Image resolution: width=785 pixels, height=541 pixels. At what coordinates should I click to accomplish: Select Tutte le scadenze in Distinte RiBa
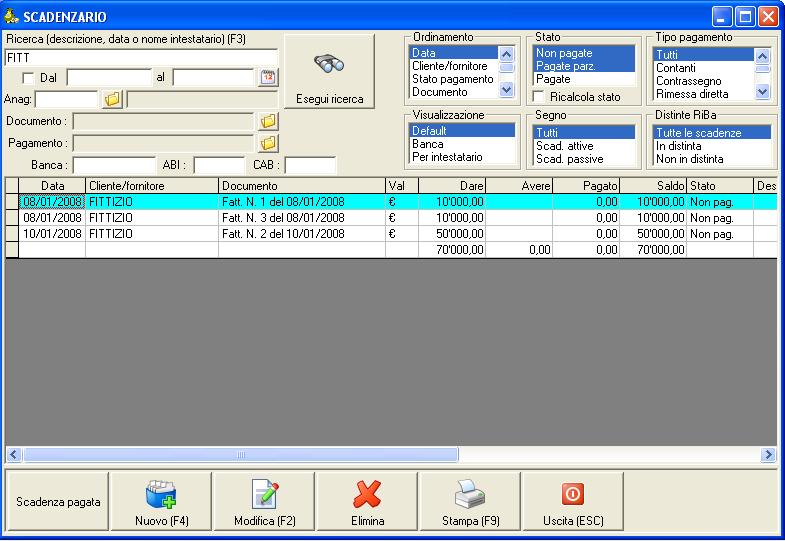coord(712,133)
